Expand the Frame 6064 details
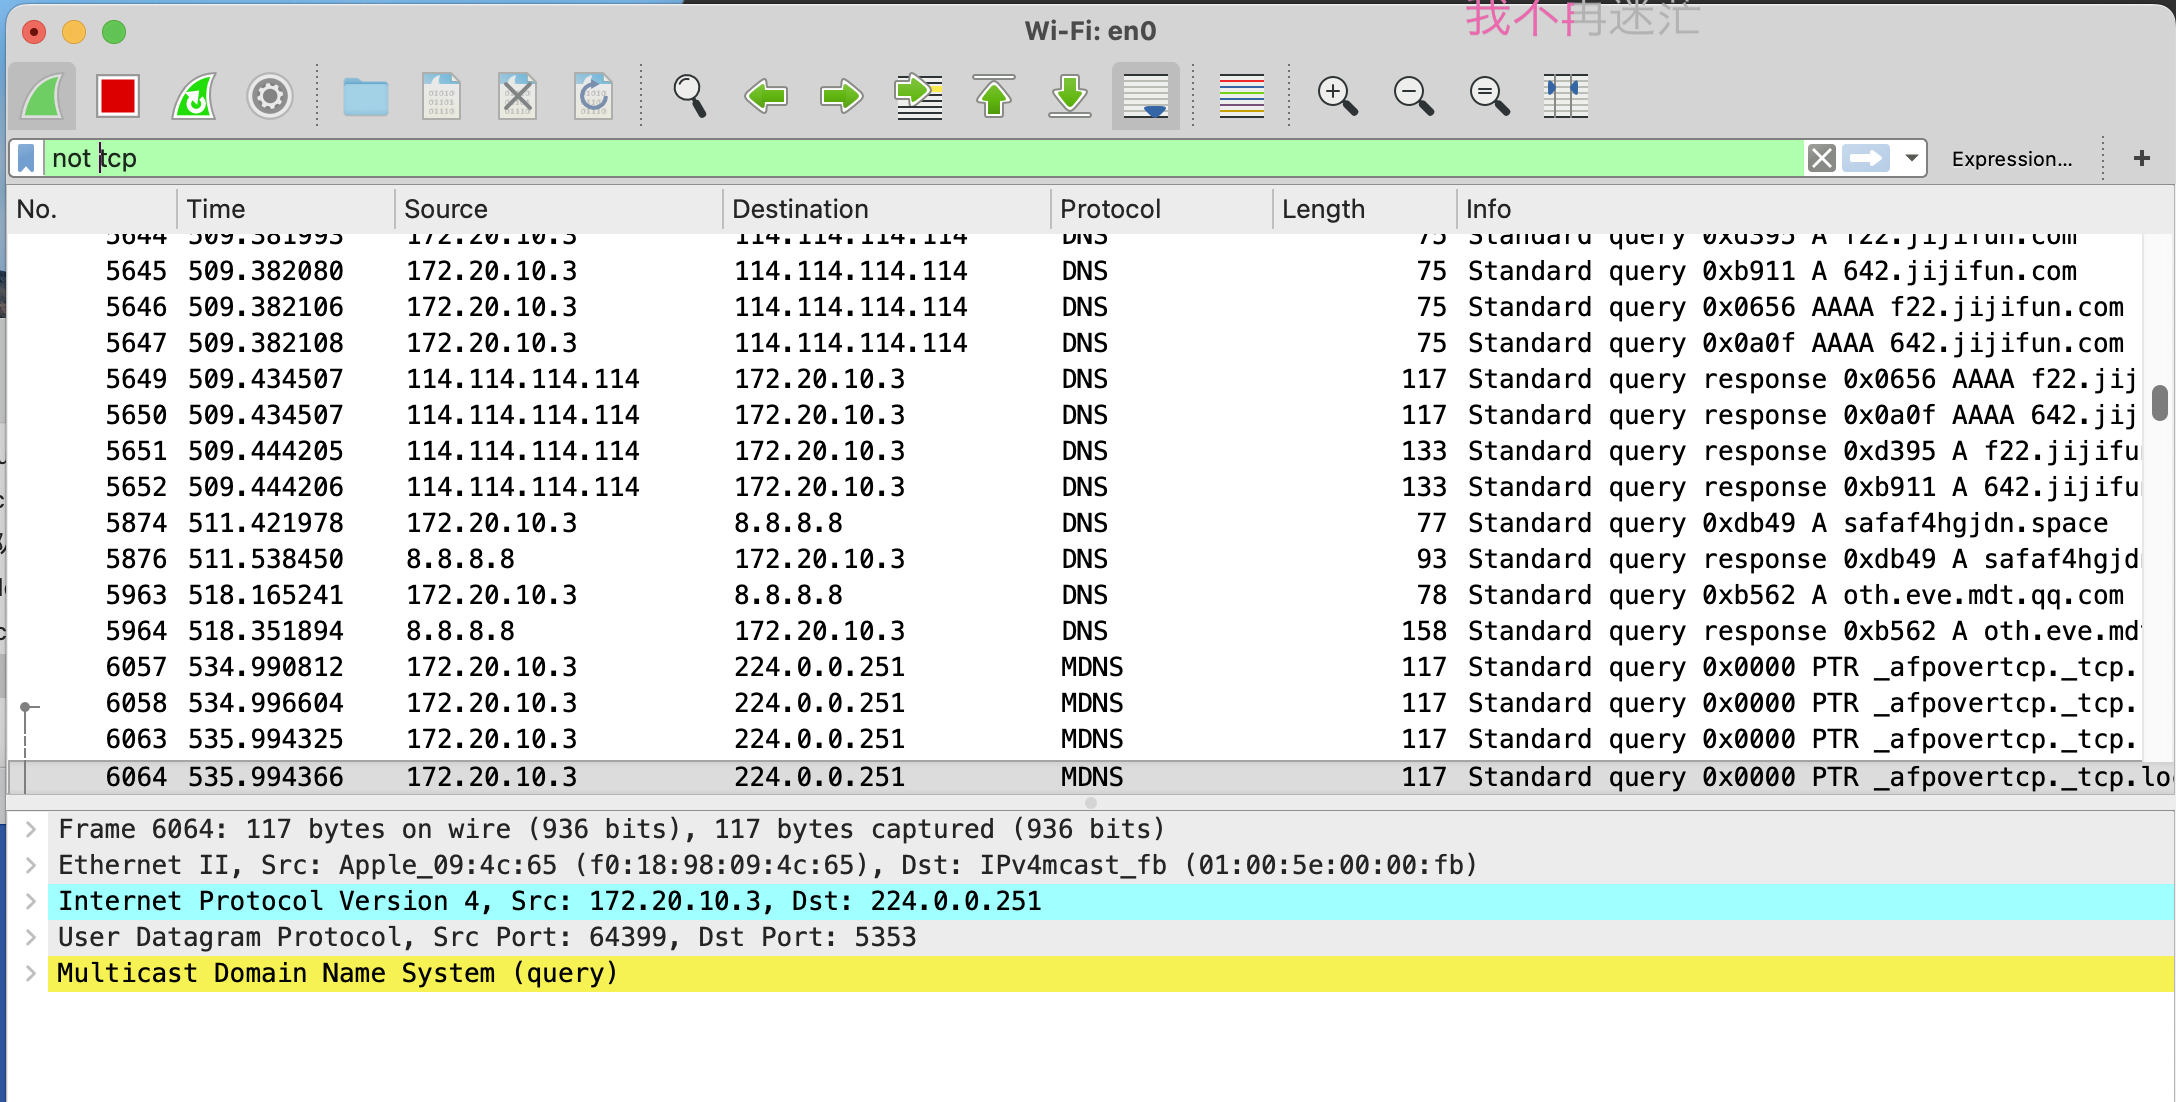Viewport: 2176px width, 1102px height. point(31,829)
